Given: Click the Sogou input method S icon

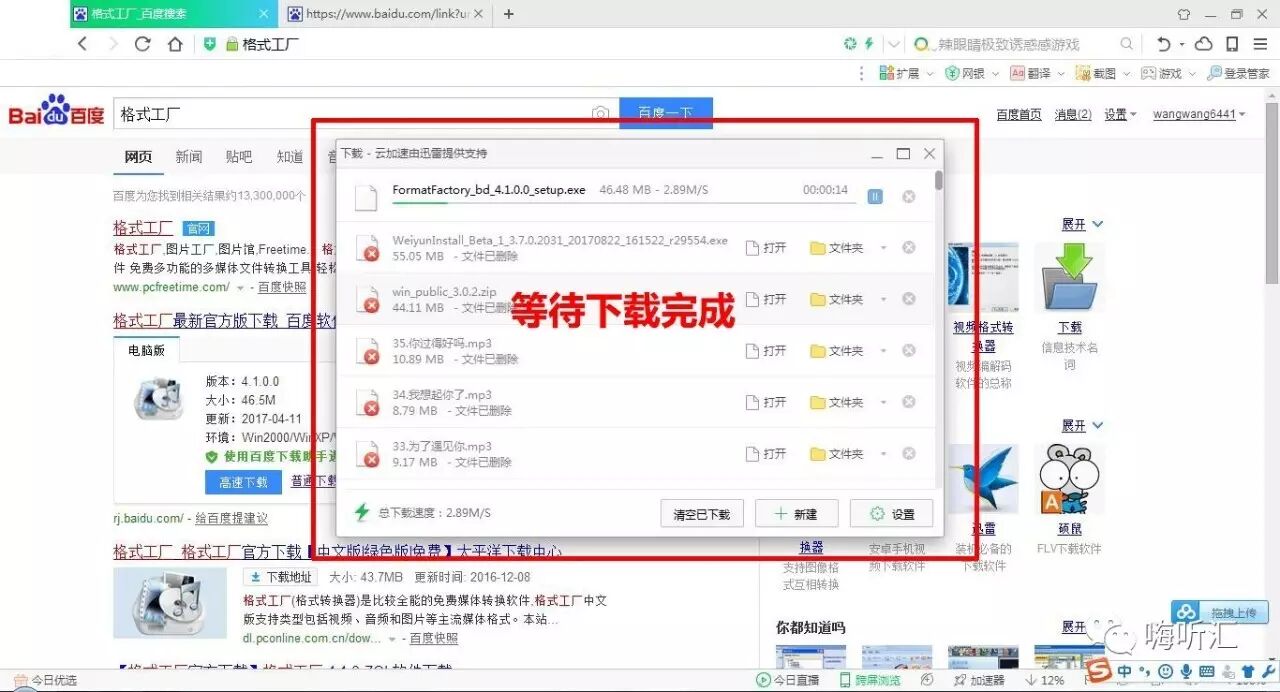Looking at the screenshot, I should tap(1099, 669).
